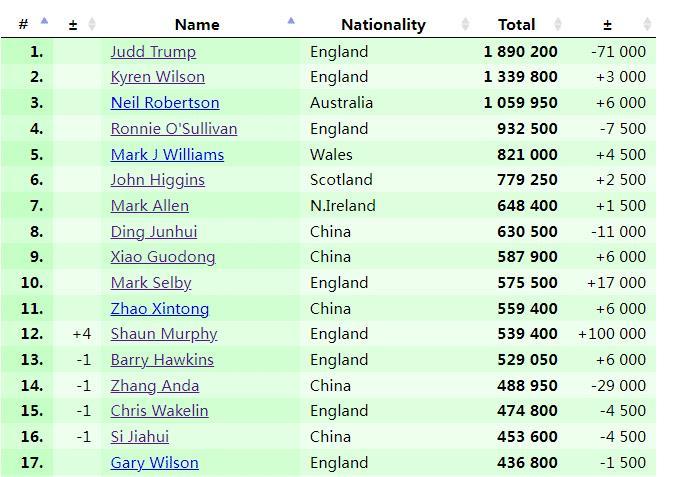Sort Name column using arrow icon

pyautogui.click(x=291, y=23)
